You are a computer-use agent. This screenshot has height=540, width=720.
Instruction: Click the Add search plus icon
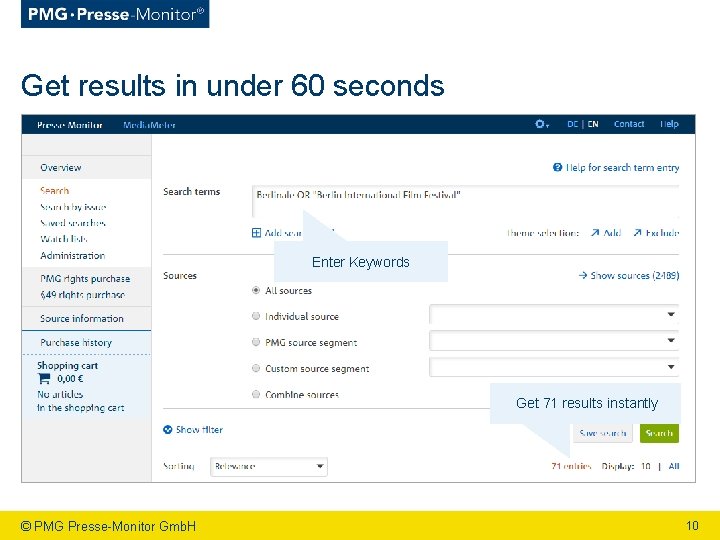(256, 233)
